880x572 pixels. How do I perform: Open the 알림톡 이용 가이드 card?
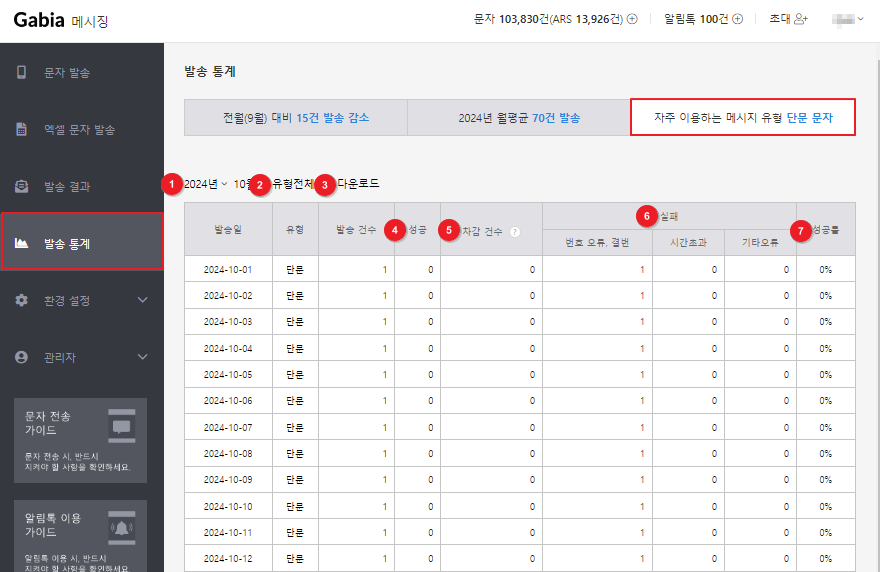pyautogui.click(x=80, y=536)
